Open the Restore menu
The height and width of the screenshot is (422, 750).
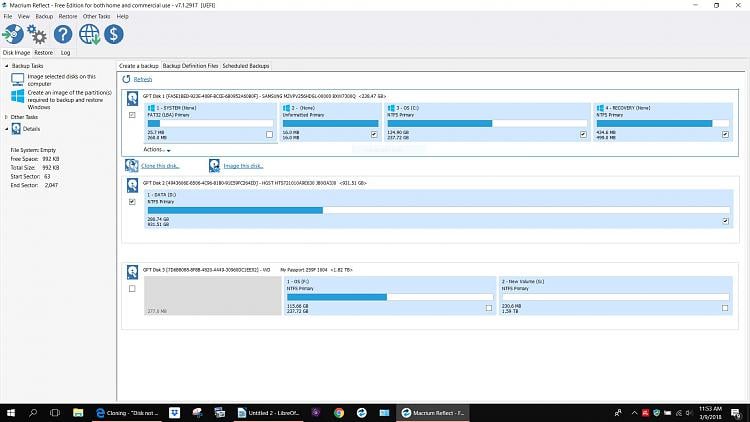[x=67, y=16]
